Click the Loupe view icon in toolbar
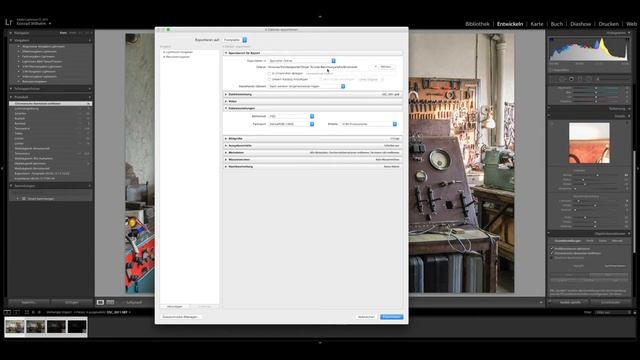The height and width of the screenshot is (360, 640). coord(100,302)
